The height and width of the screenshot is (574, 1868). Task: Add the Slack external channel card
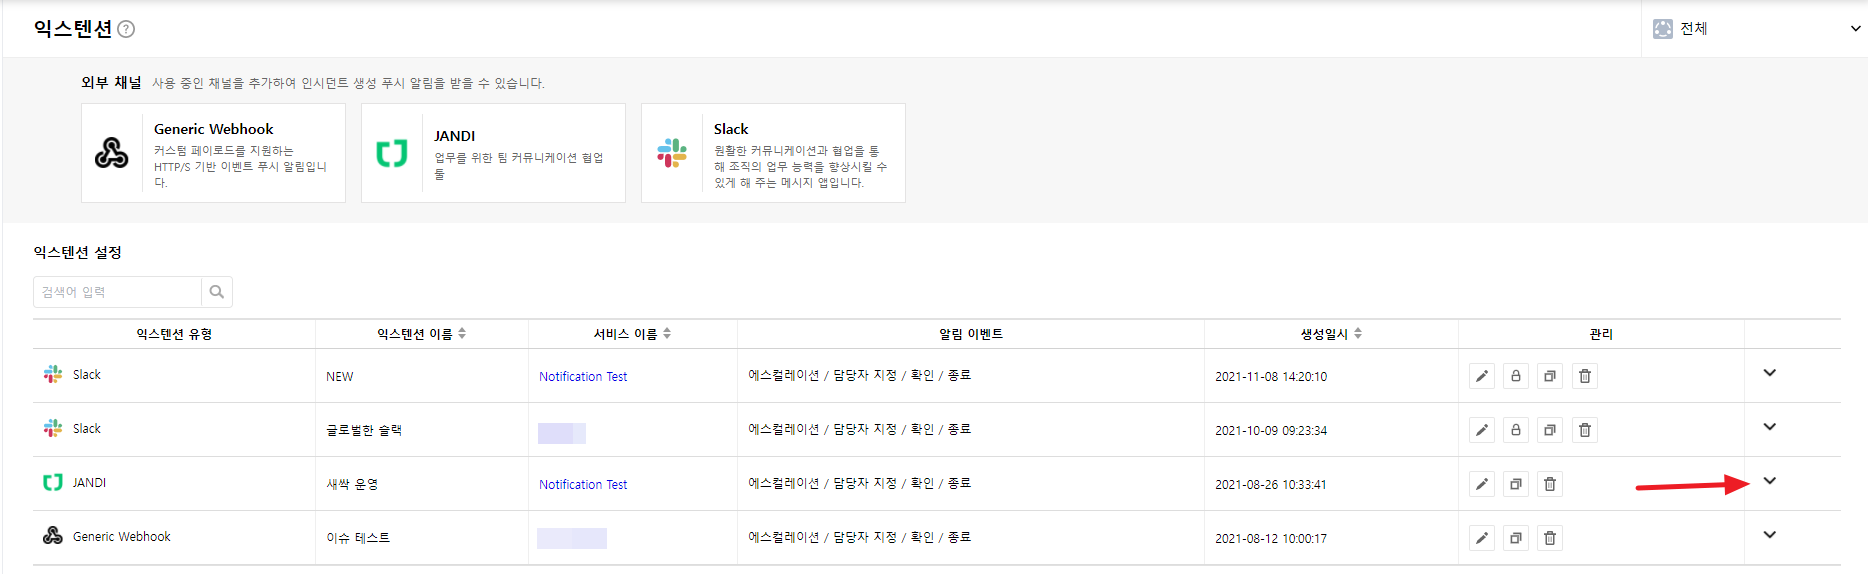click(x=773, y=153)
